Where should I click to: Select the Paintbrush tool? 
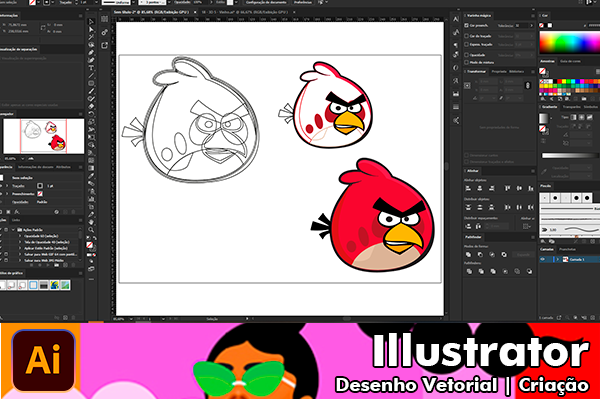pos(91,91)
